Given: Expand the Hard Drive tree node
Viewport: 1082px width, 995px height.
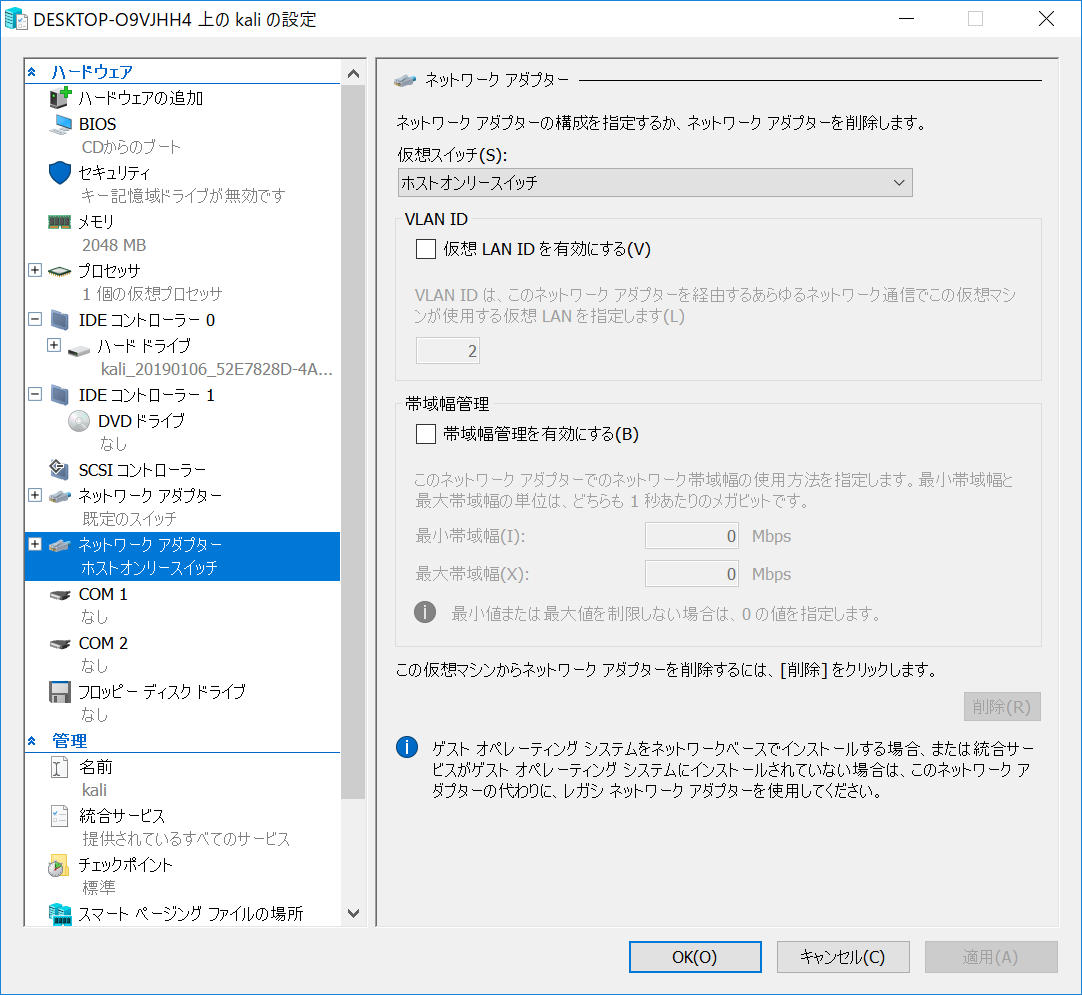Looking at the screenshot, I should [54, 345].
